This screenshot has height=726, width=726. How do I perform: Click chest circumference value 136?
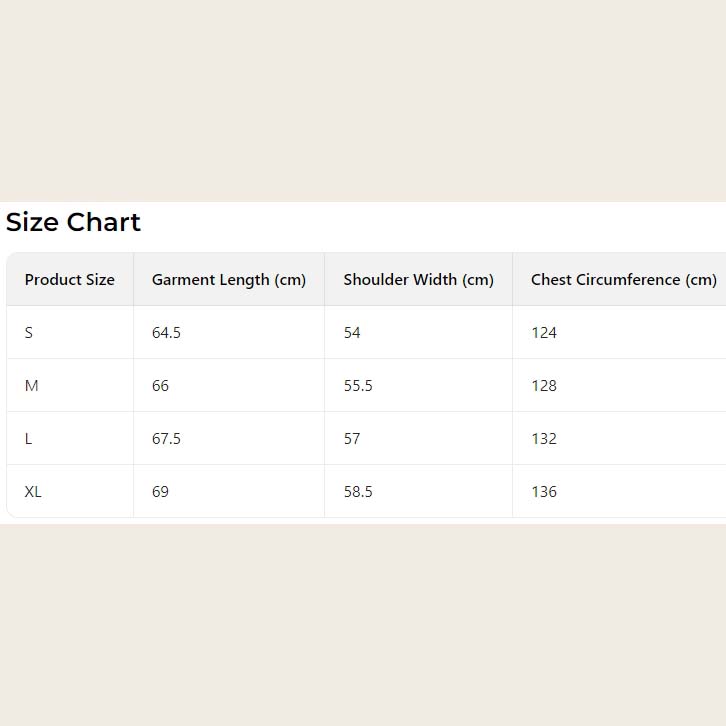(x=544, y=492)
